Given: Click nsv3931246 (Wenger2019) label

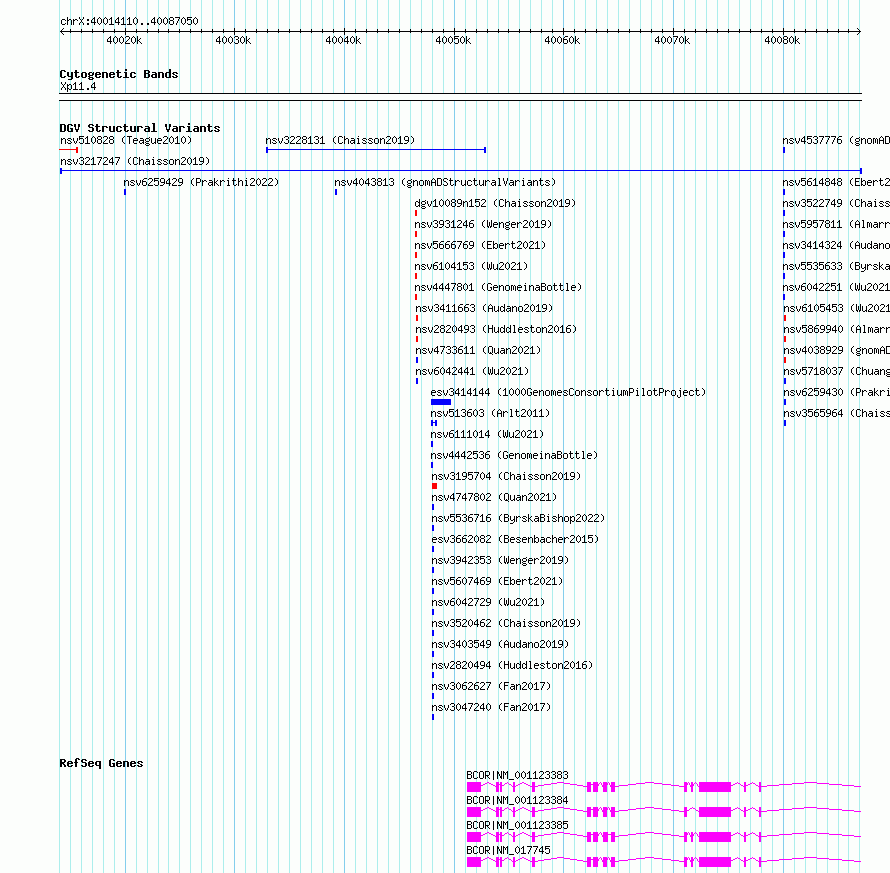Looking at the screenshot, I should point(483,224).
